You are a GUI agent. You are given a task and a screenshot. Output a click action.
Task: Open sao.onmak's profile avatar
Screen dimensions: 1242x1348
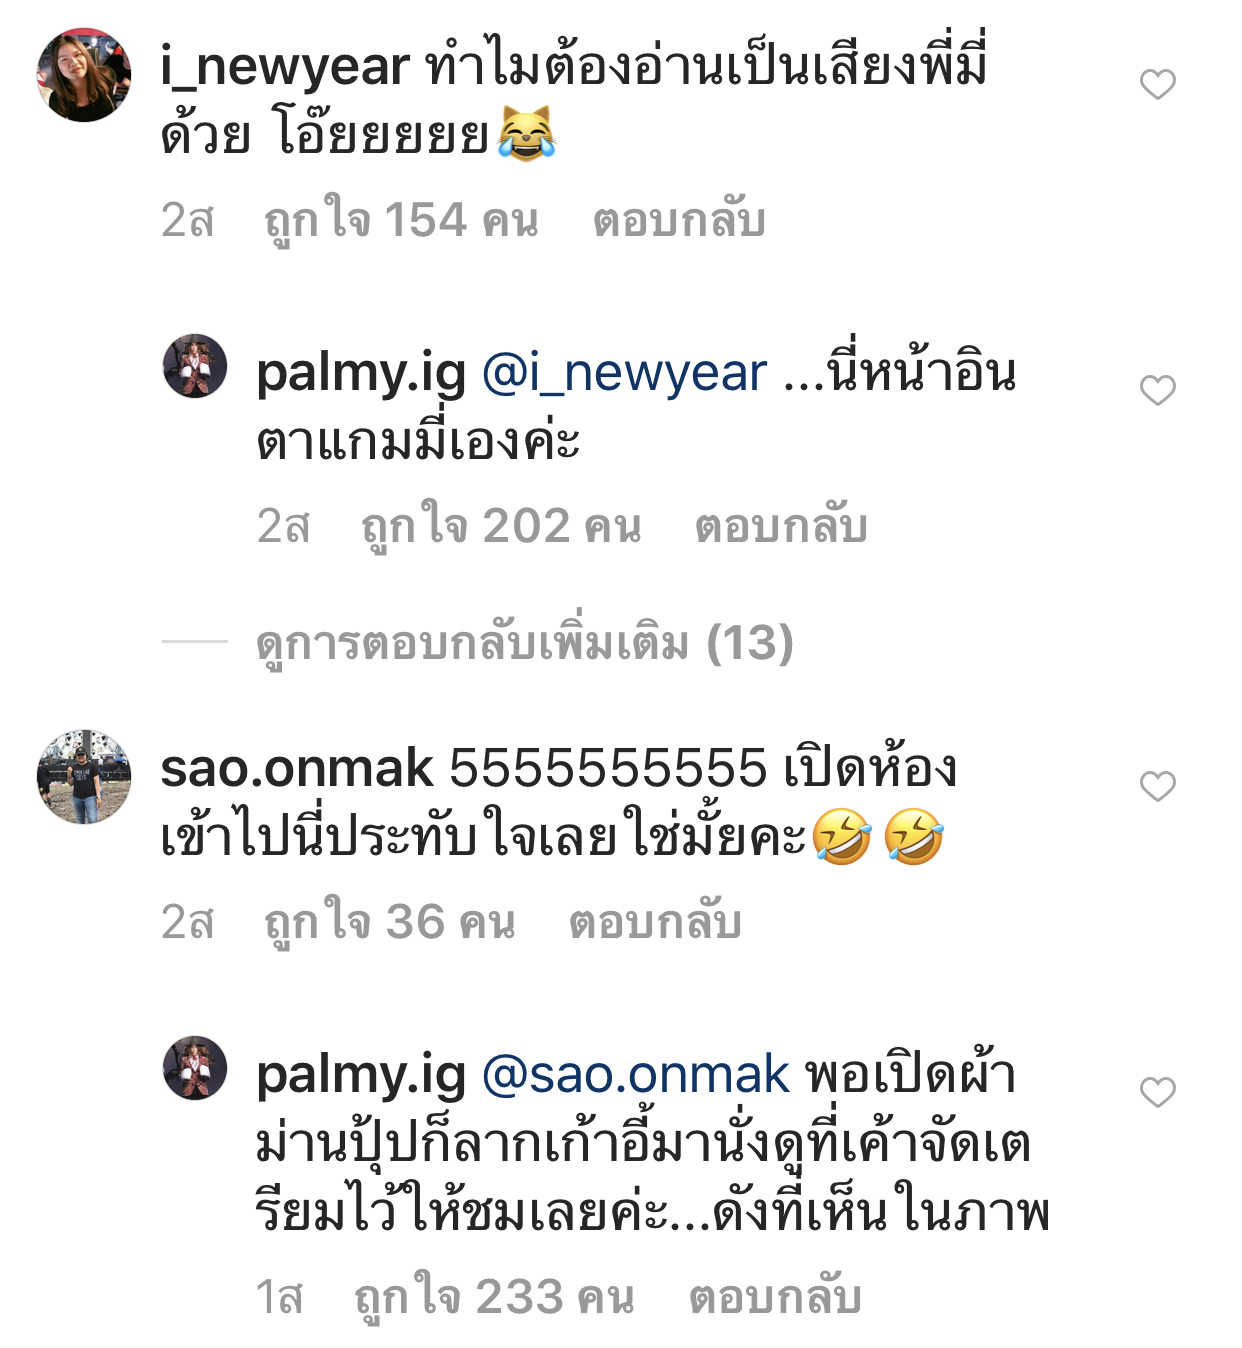(x=84, y=777)
